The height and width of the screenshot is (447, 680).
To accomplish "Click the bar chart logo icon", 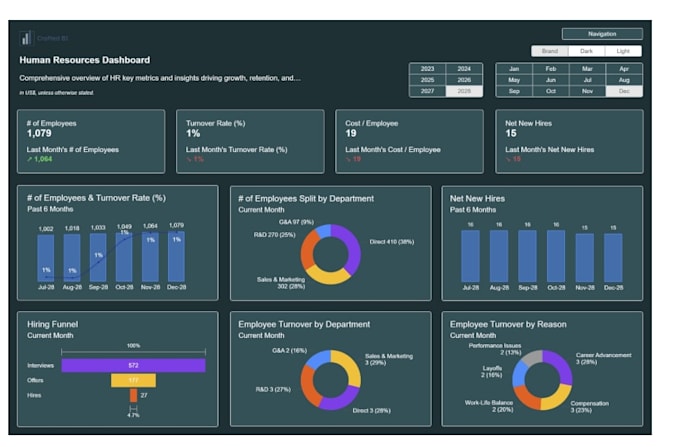I will click(26, 38).
